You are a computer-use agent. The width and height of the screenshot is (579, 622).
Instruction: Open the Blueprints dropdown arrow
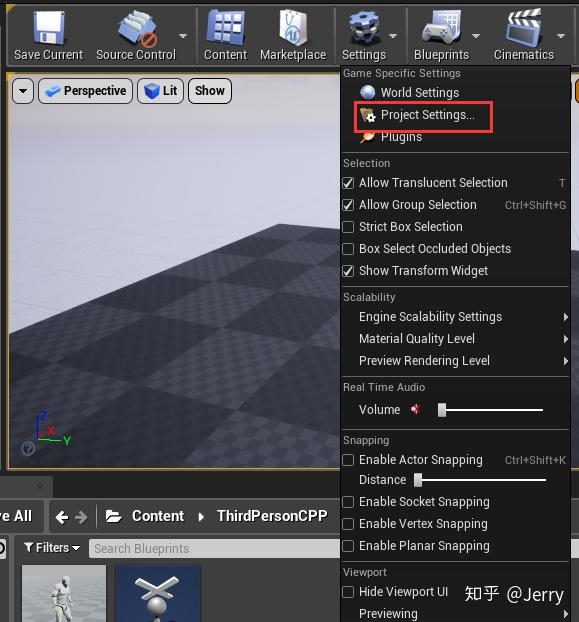coord(476,36)
